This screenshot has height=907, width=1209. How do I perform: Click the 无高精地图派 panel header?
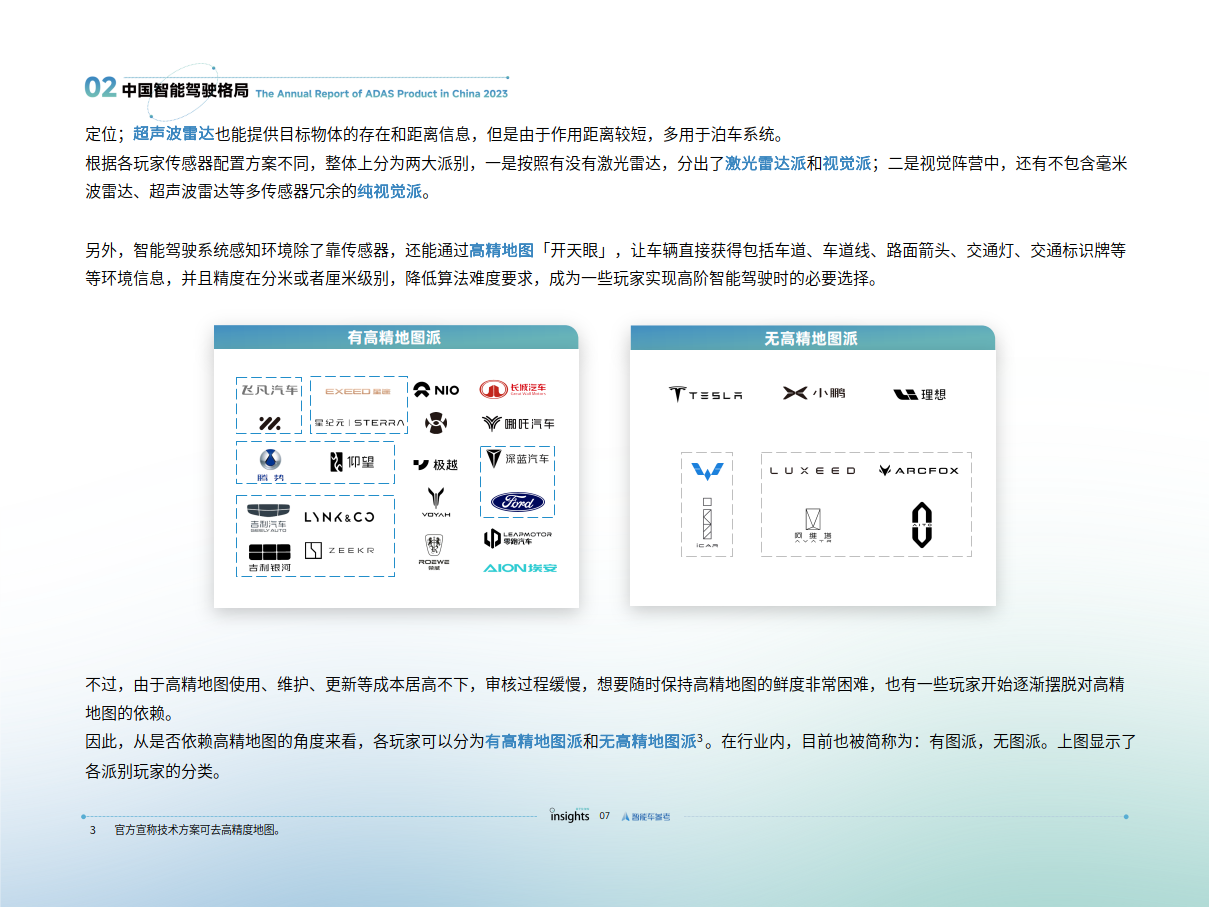(811, 339)
